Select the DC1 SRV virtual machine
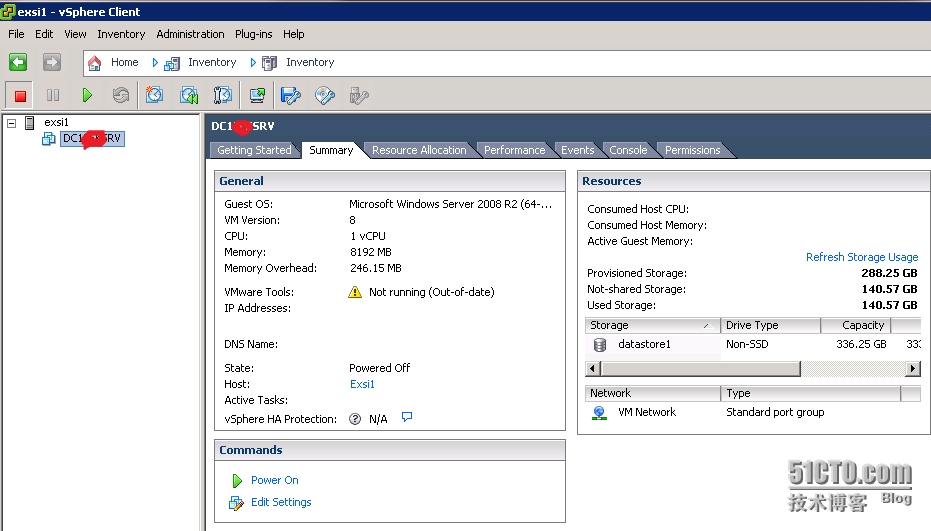 pyautogui.click(x=92, y=139)
